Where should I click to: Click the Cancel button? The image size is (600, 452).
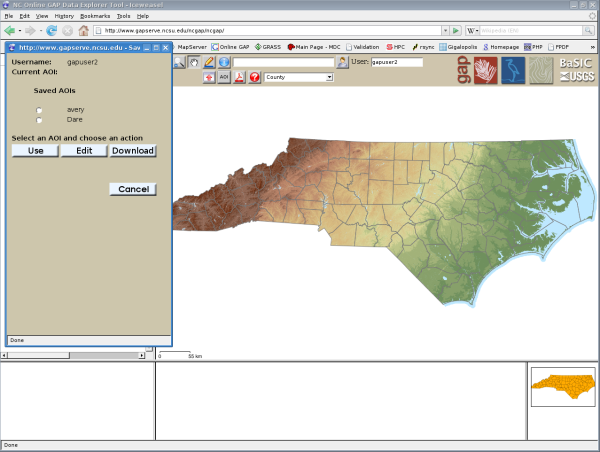(133, 189)
